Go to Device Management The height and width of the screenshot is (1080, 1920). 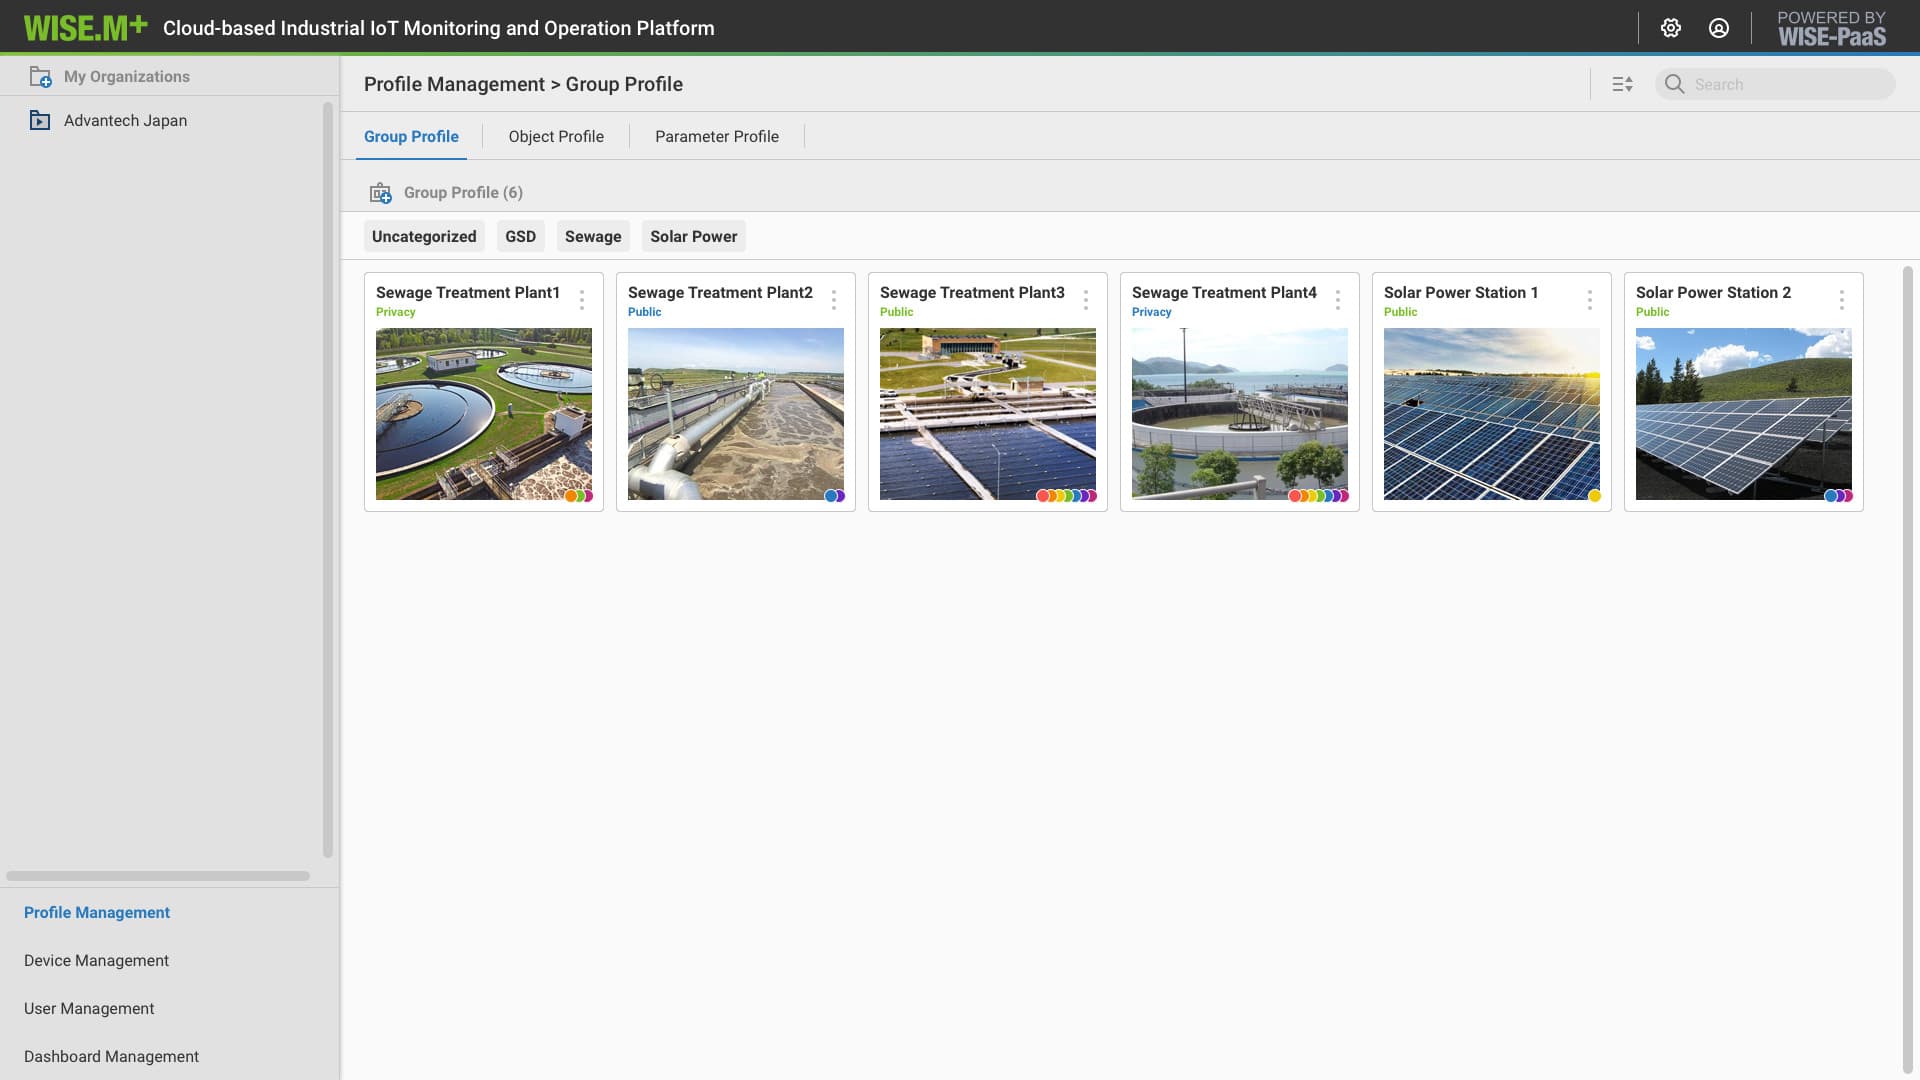(96, 961)
